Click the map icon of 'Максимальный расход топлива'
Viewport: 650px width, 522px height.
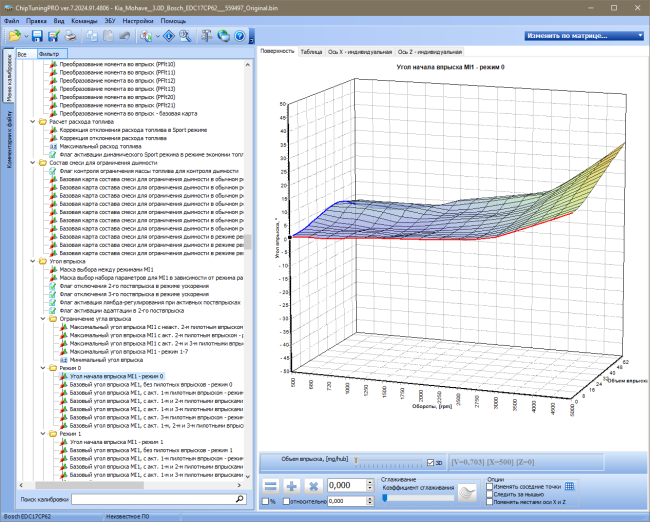(53, 146)
